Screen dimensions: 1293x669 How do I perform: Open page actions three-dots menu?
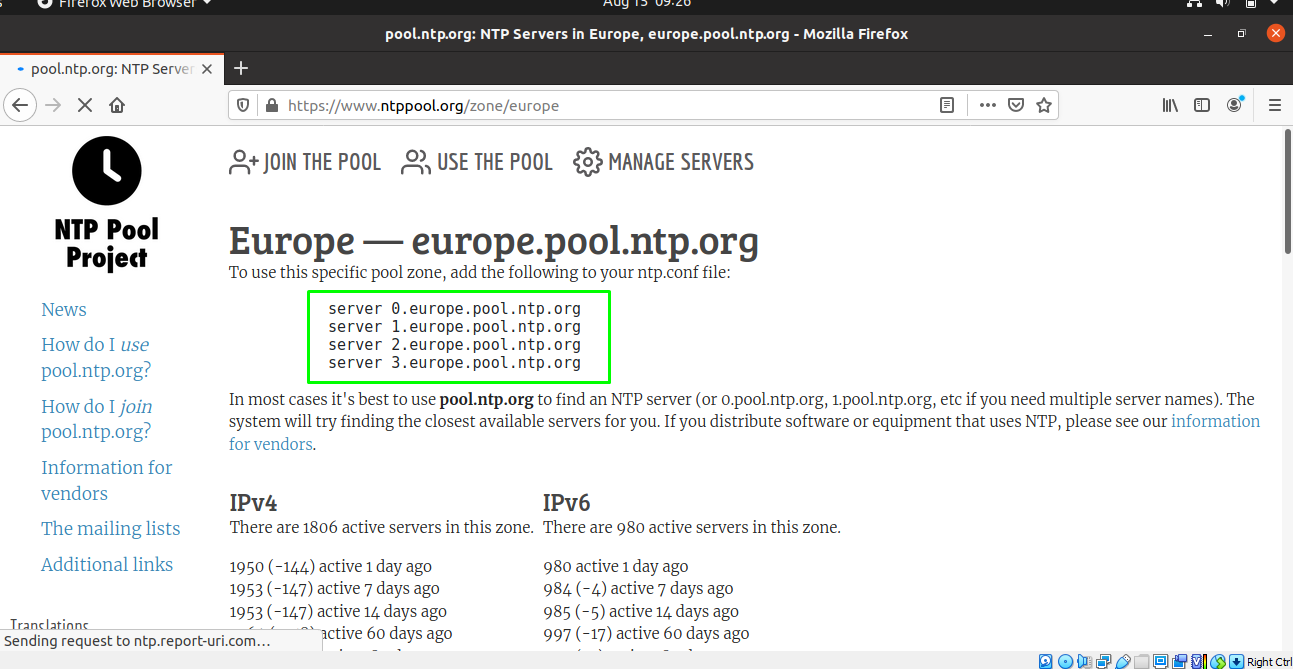pos(987,105)
